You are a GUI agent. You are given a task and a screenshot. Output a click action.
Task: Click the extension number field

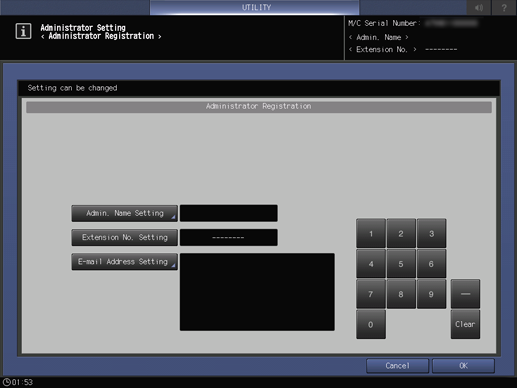(229, 237)
